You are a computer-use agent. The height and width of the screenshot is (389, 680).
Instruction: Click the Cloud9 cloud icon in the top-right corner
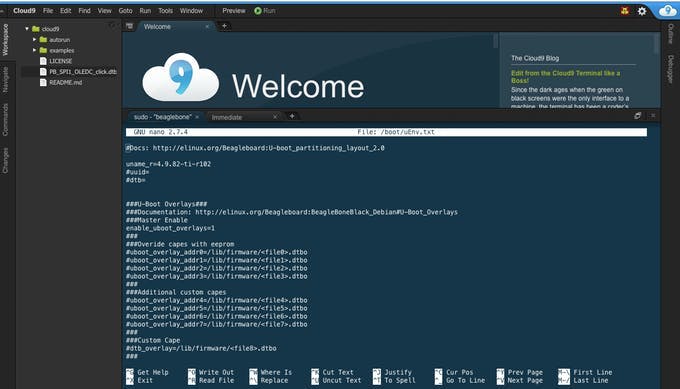667,11
